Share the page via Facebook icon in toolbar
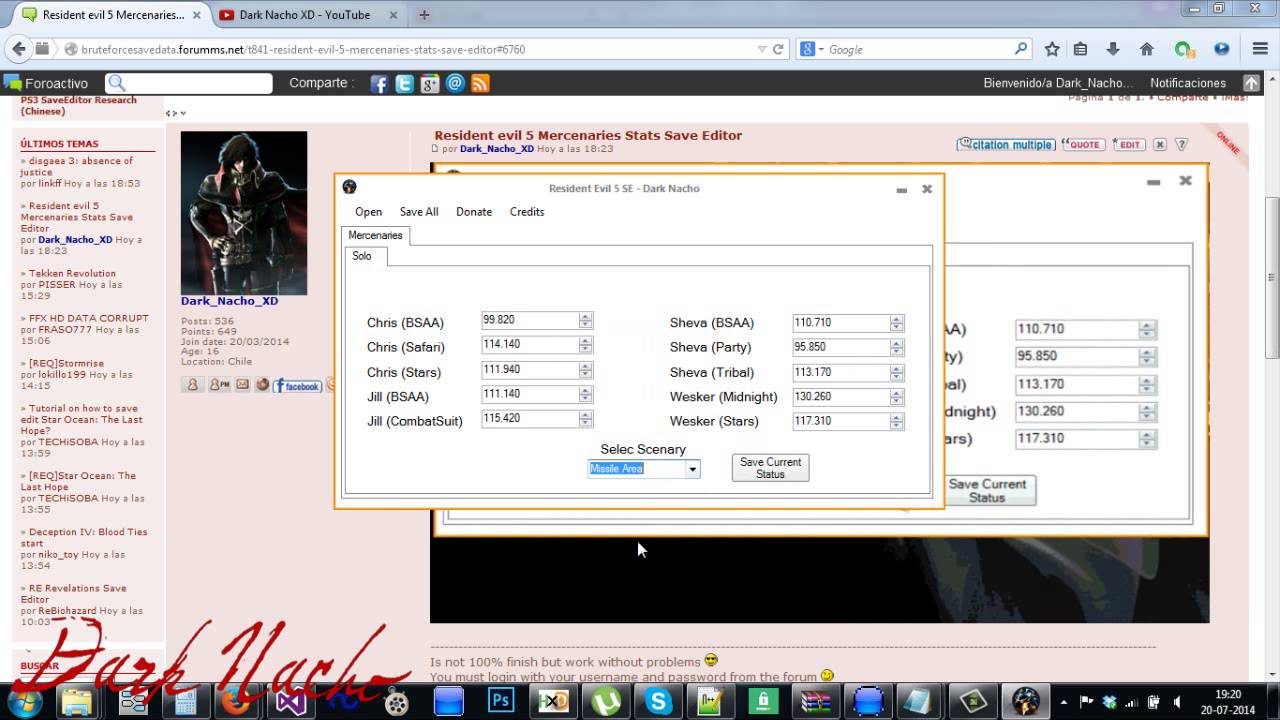Image resolution: width=1280 pixels, height=720 pixels. [x=379, y=84]
